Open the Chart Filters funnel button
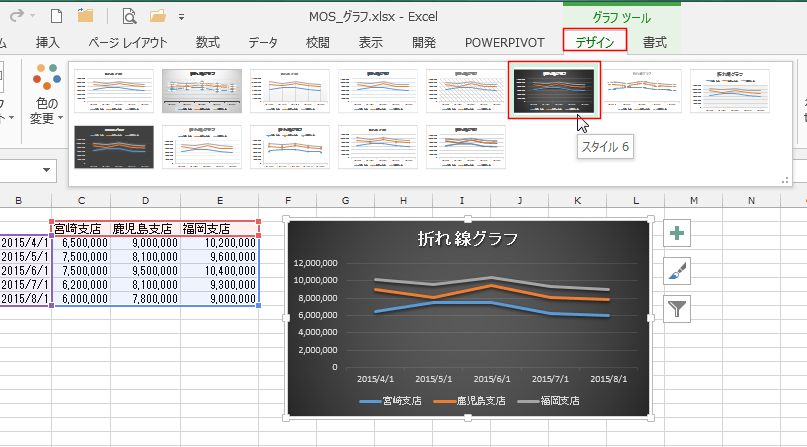Image resolution: width=807 pixels, height=447 pixels. [x=677, y=308]
